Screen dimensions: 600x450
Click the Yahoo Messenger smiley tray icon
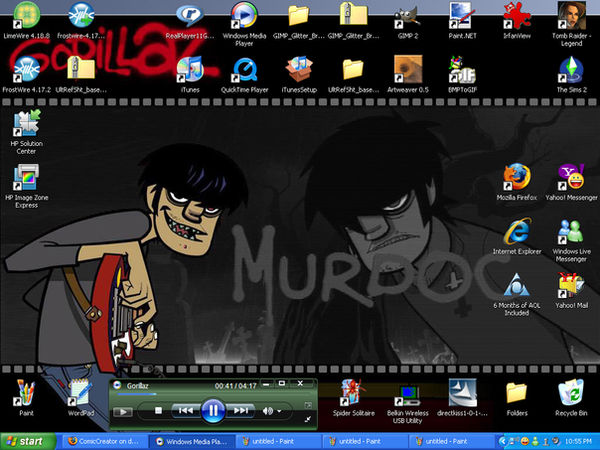(x=525, y=442)
